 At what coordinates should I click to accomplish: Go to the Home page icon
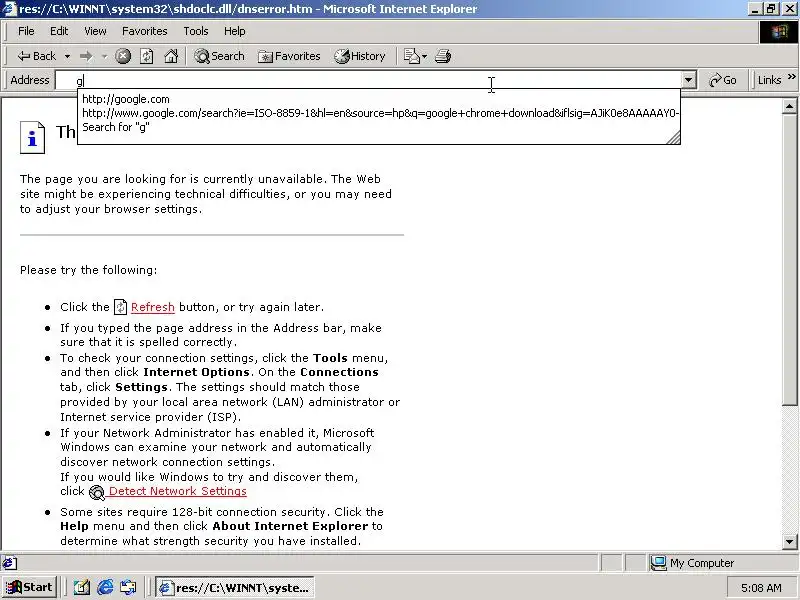[171, 56]
